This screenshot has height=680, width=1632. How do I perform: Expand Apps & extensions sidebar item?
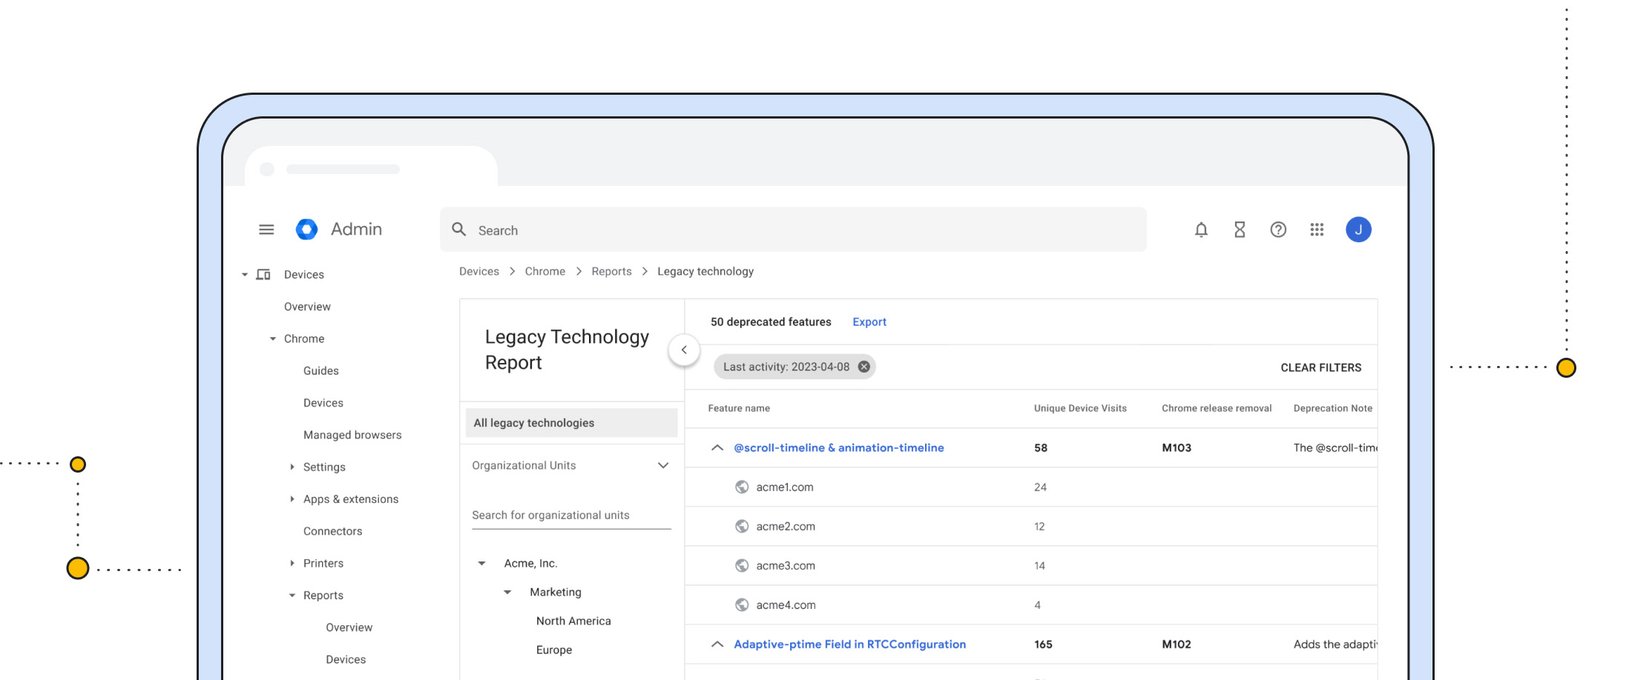292,499
